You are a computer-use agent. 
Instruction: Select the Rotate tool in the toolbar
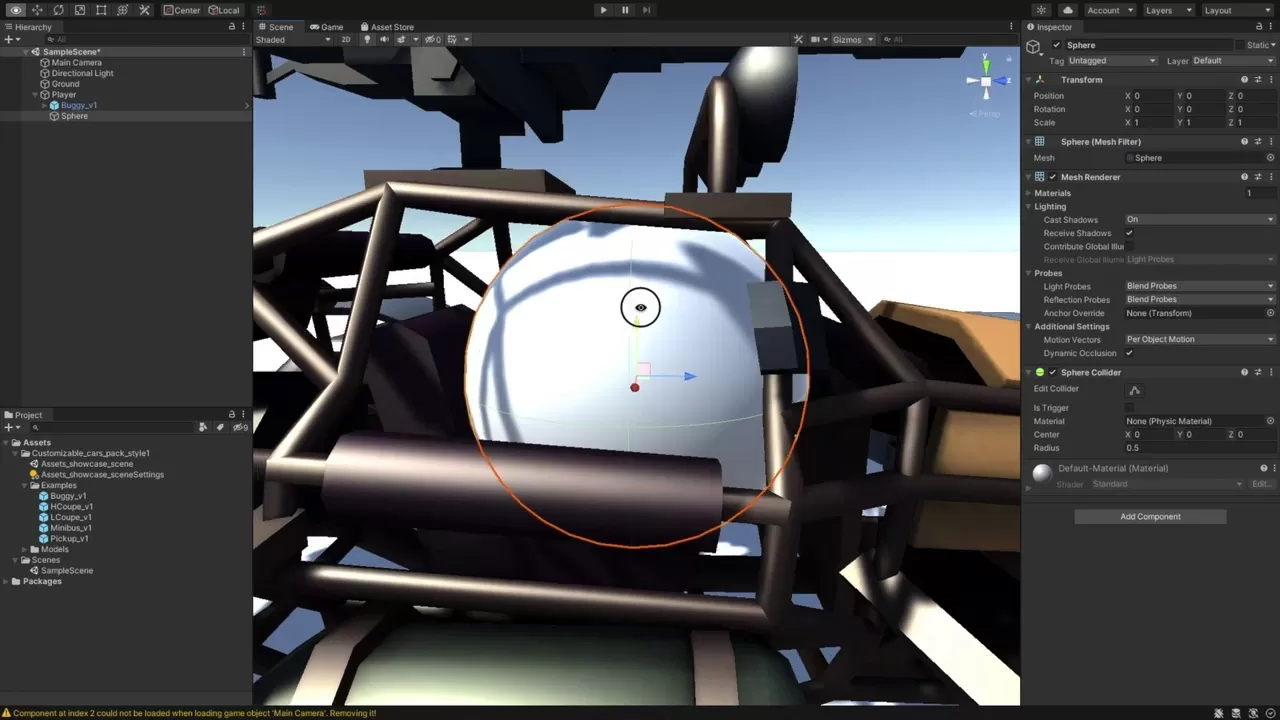58,10
